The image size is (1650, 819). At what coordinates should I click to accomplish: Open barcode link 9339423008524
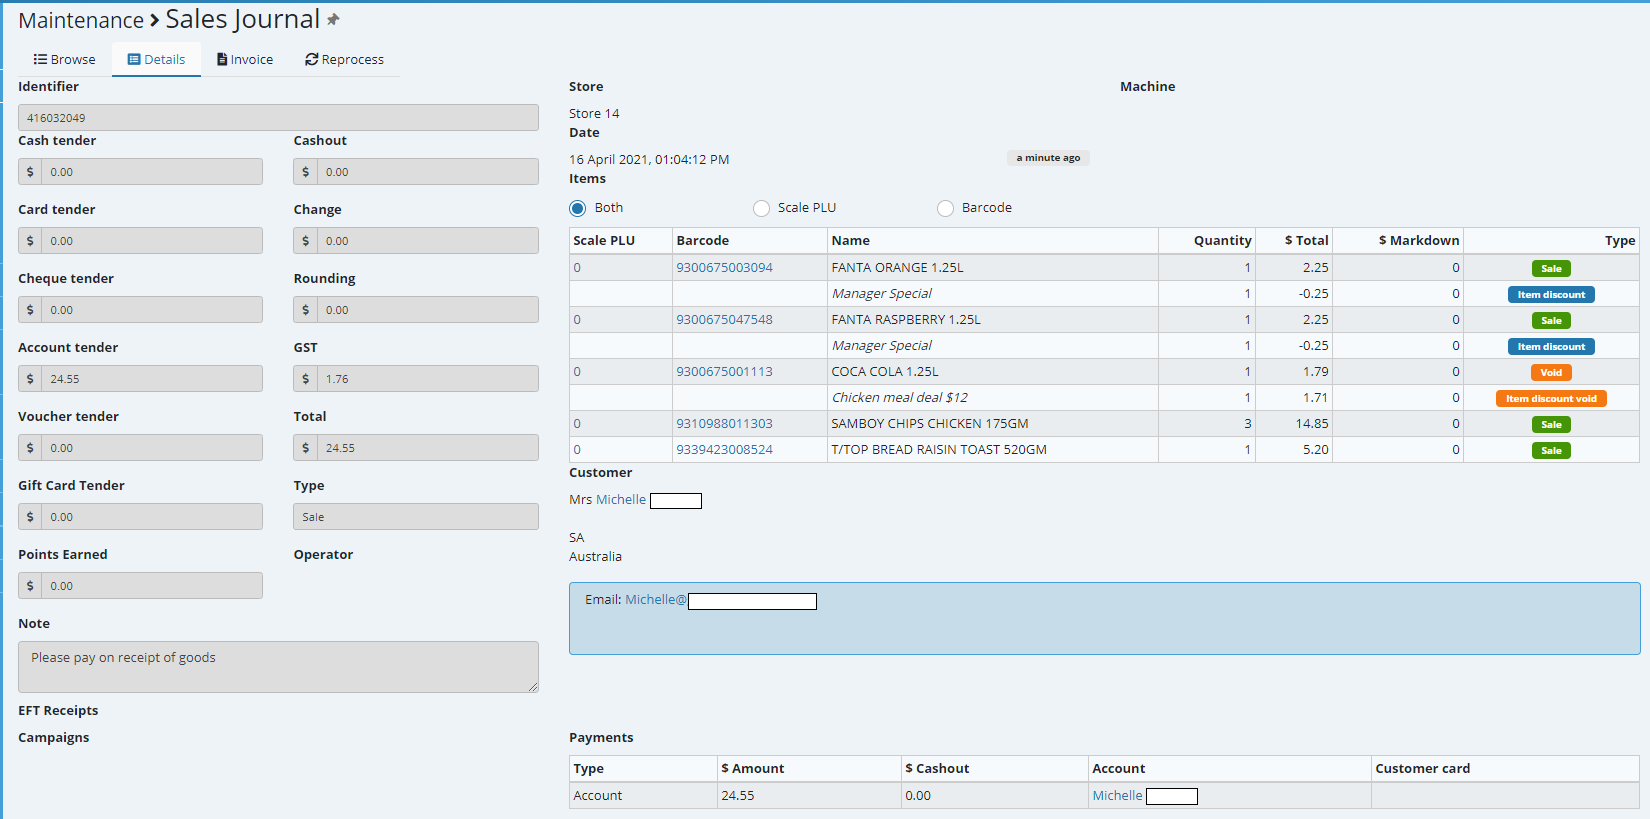tap(724, 450)
